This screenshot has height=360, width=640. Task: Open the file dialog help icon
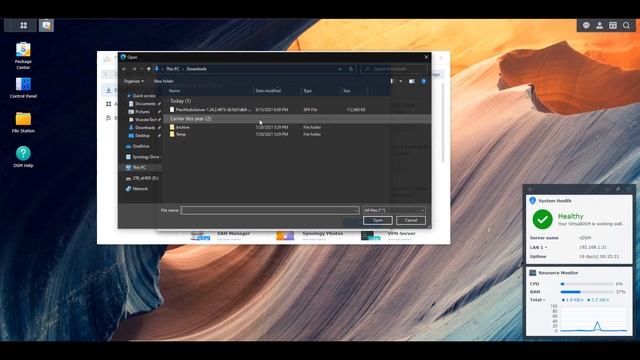point(424,81)
